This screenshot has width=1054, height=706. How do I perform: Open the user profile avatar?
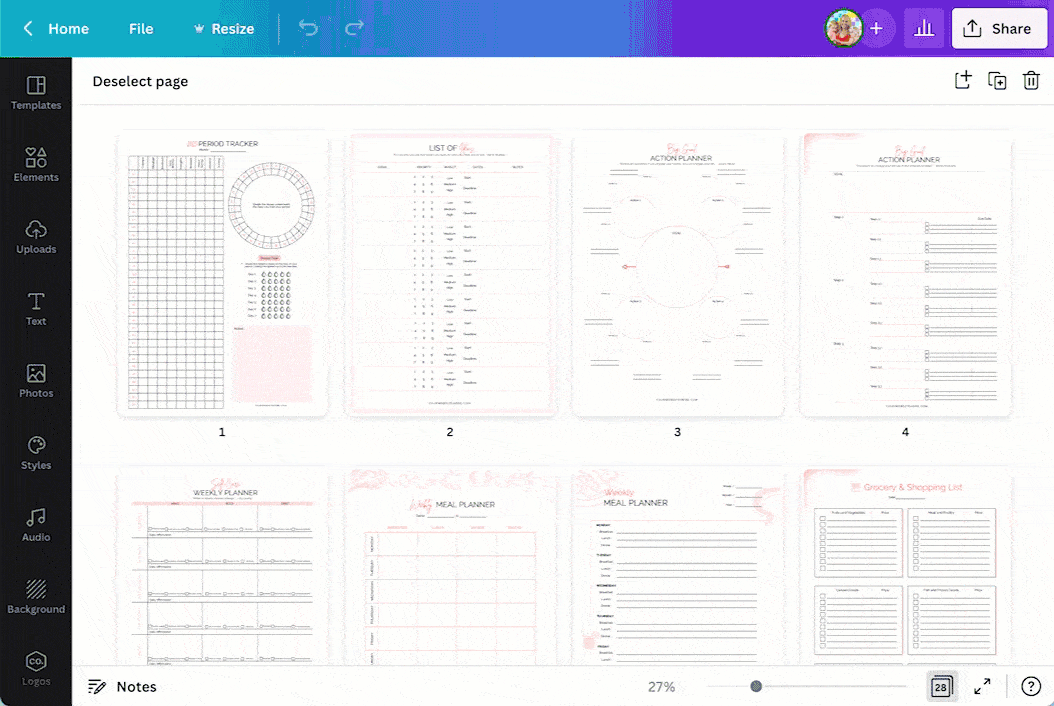[x=843, y=28]
